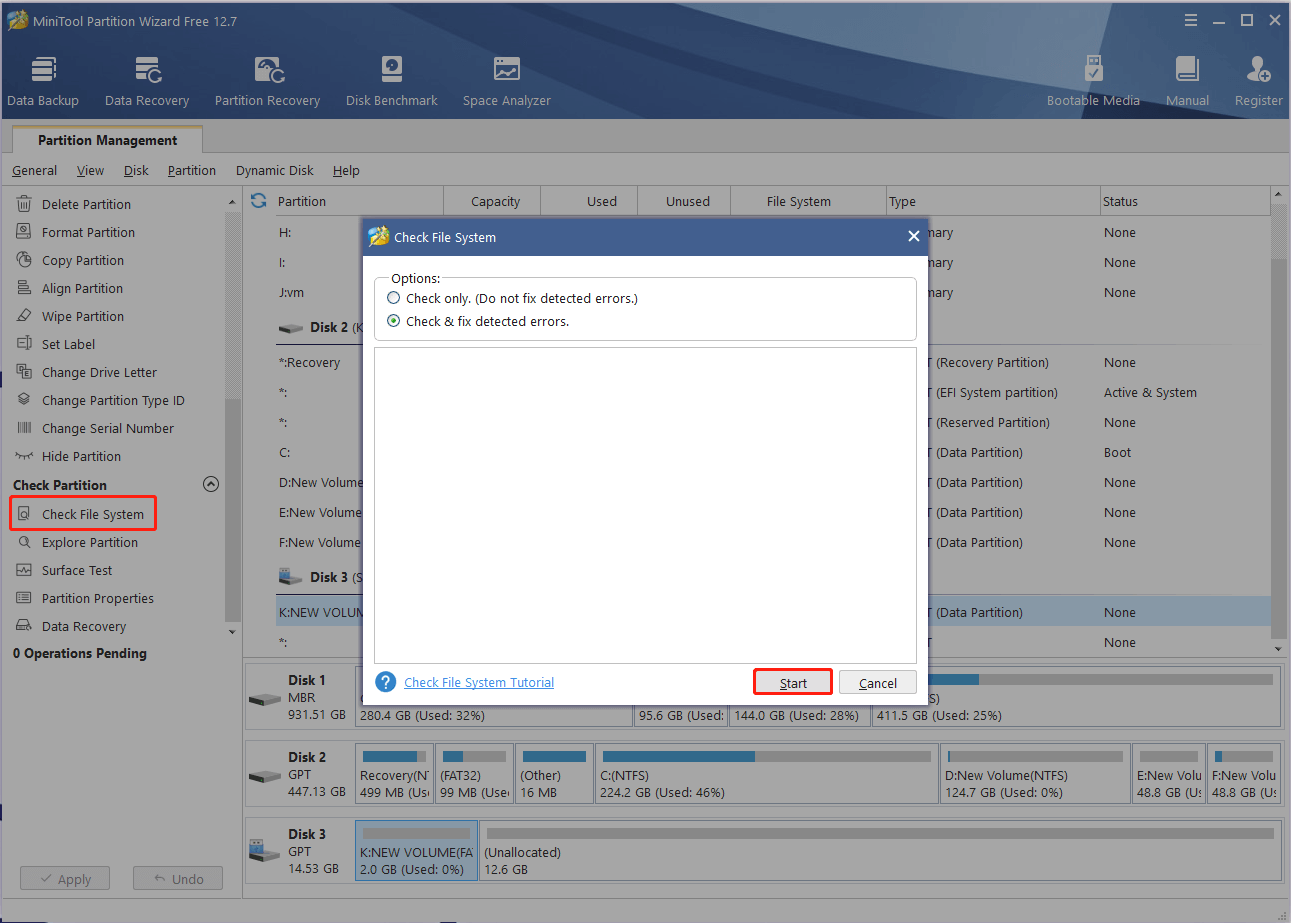Open Space Analyzer tool
1291x923 pixels.
(507, 82)
